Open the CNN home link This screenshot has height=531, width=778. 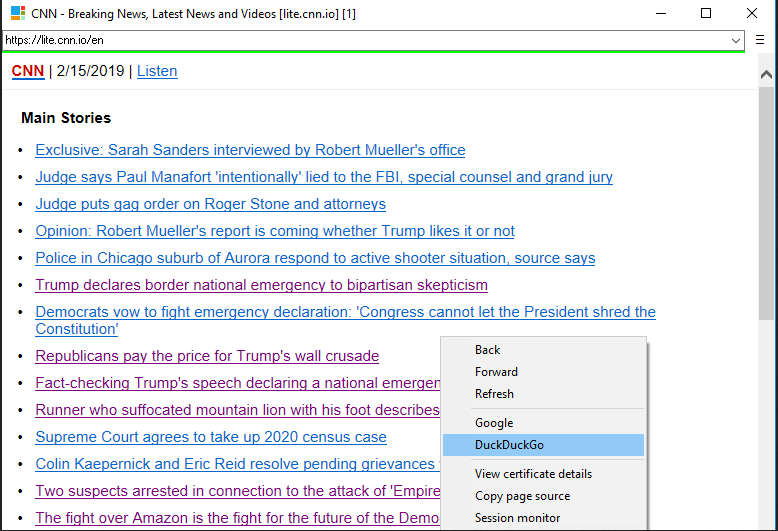pyautogui.click(x=28, y=71)
